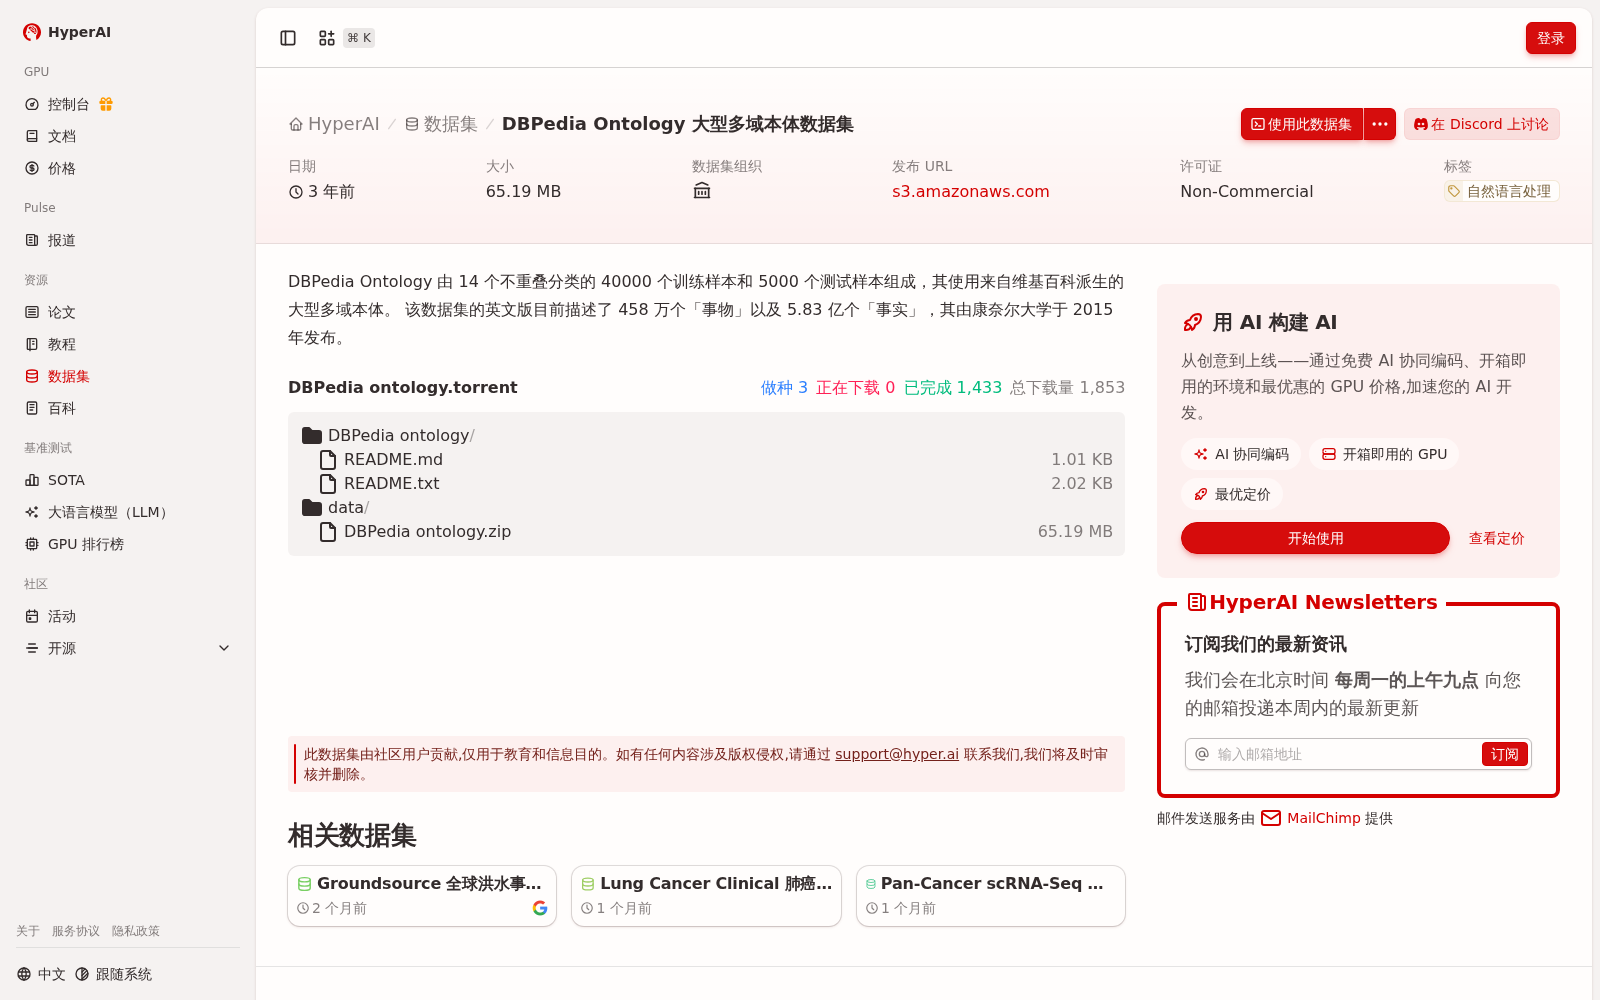Click the HyperAI logo in sidebar

point(67,32)
